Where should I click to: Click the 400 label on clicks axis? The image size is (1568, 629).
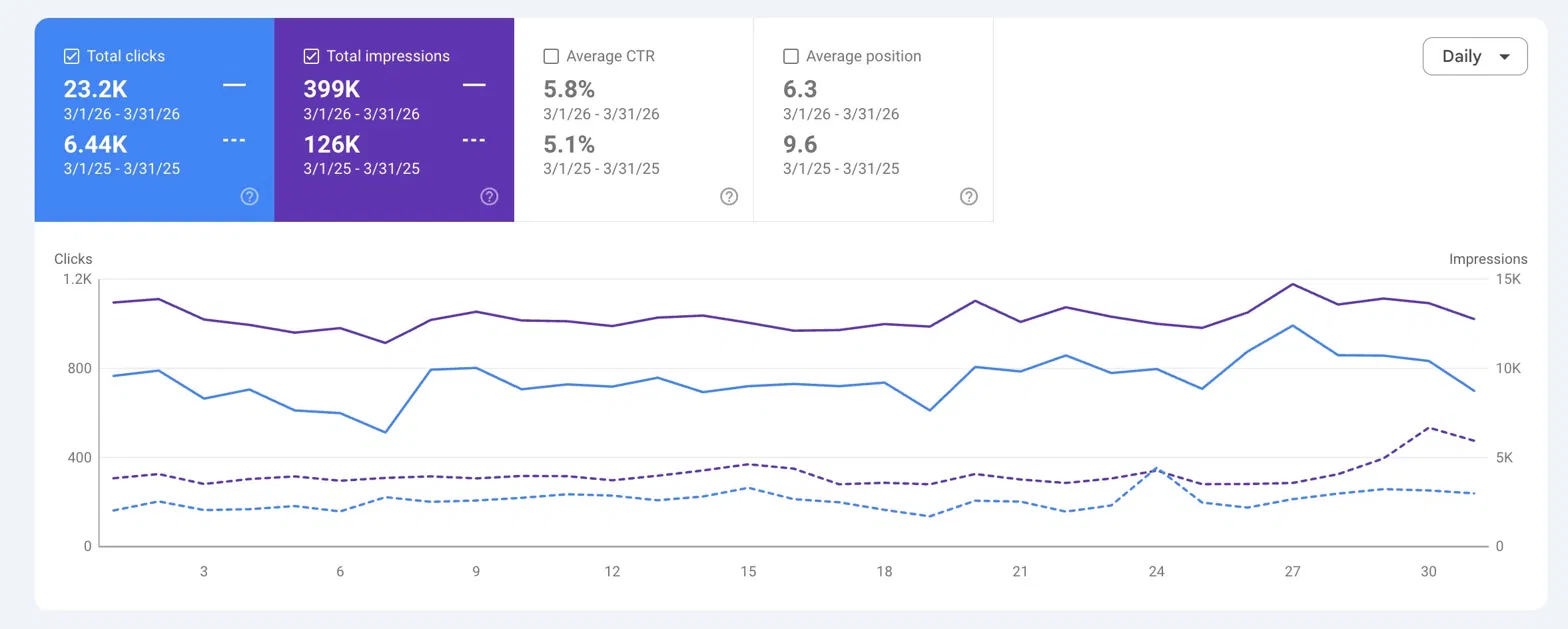[80, 458]
